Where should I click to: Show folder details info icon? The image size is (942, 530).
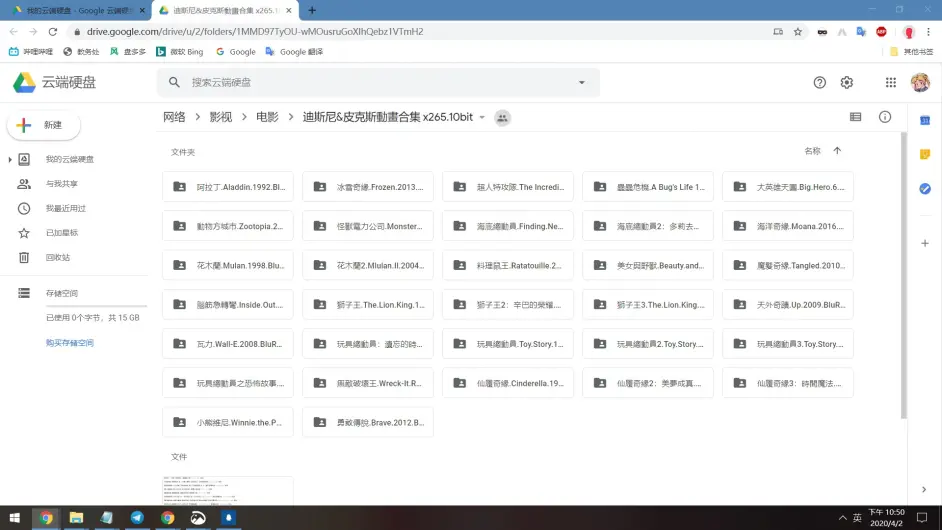pyautogui.click(x=884, y=117)
